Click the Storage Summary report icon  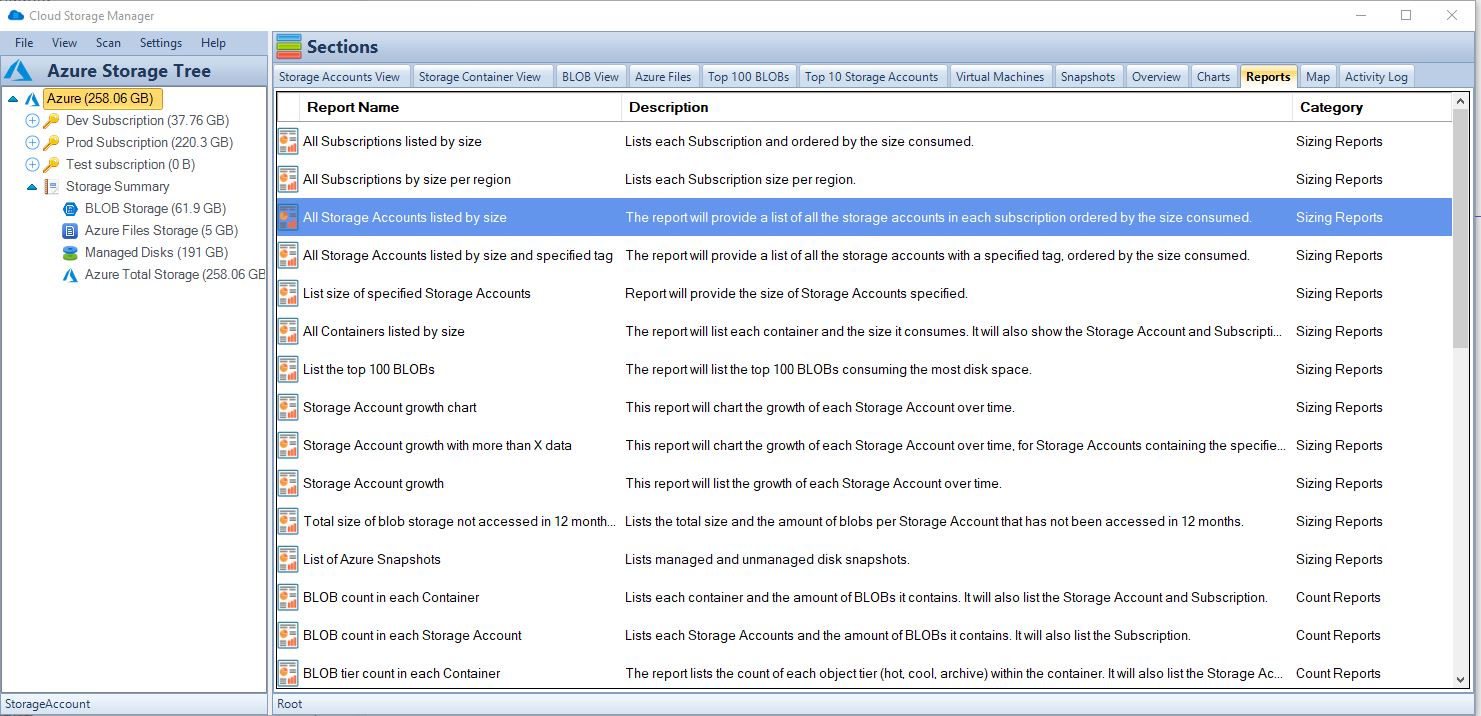coord(51,187)
